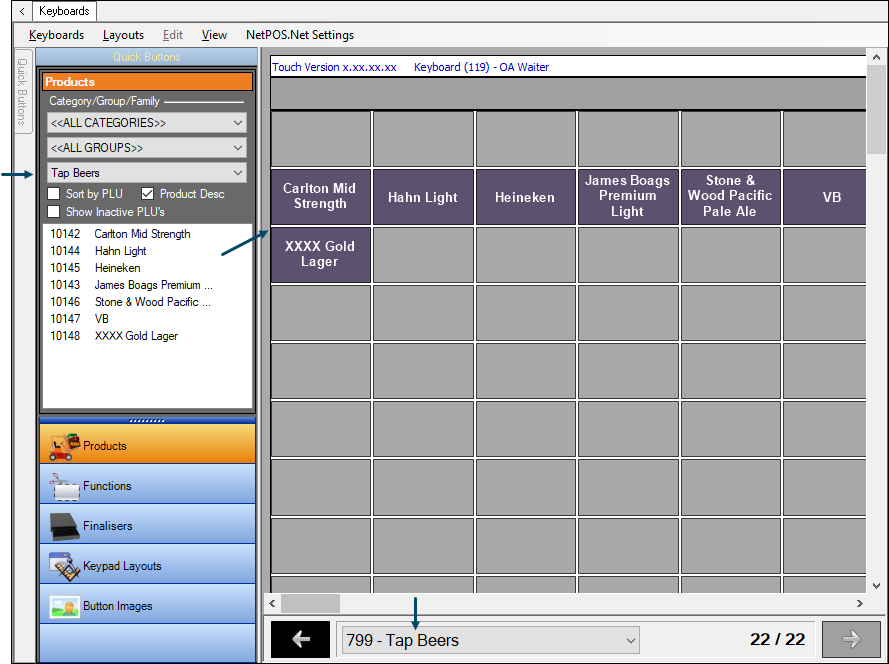The width and height of the screenshot is (889, 664).
Task: Uncheck the Product Desc checkbox
Action: (148, 194)
